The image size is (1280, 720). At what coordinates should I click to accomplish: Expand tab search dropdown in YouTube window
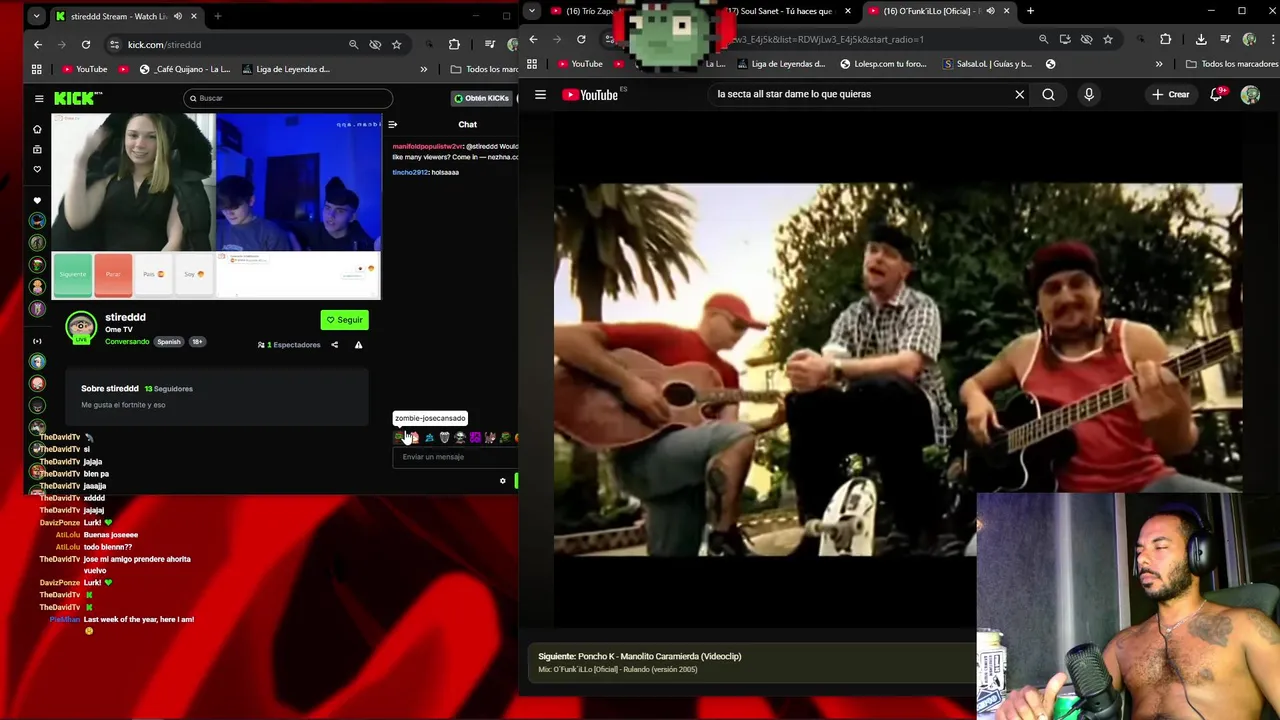[532, 11]
